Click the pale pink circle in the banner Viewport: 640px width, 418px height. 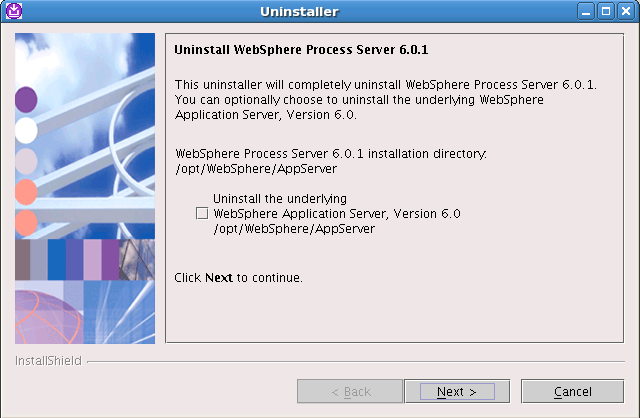[26, 161]
